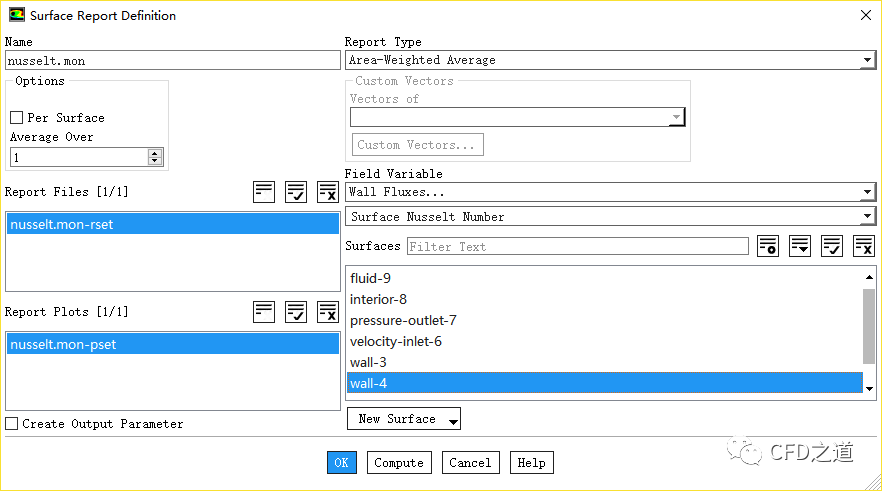This screenshot has width=882, height=491.
Task: Select all shown surfaces using checkmark icon
Action: (832, 246)
